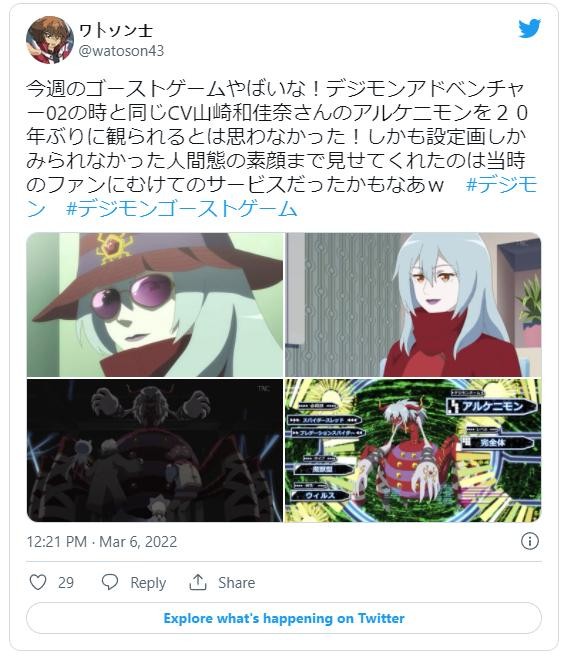Open the image with purple sunglasses hat

click(x=155, y=305)
